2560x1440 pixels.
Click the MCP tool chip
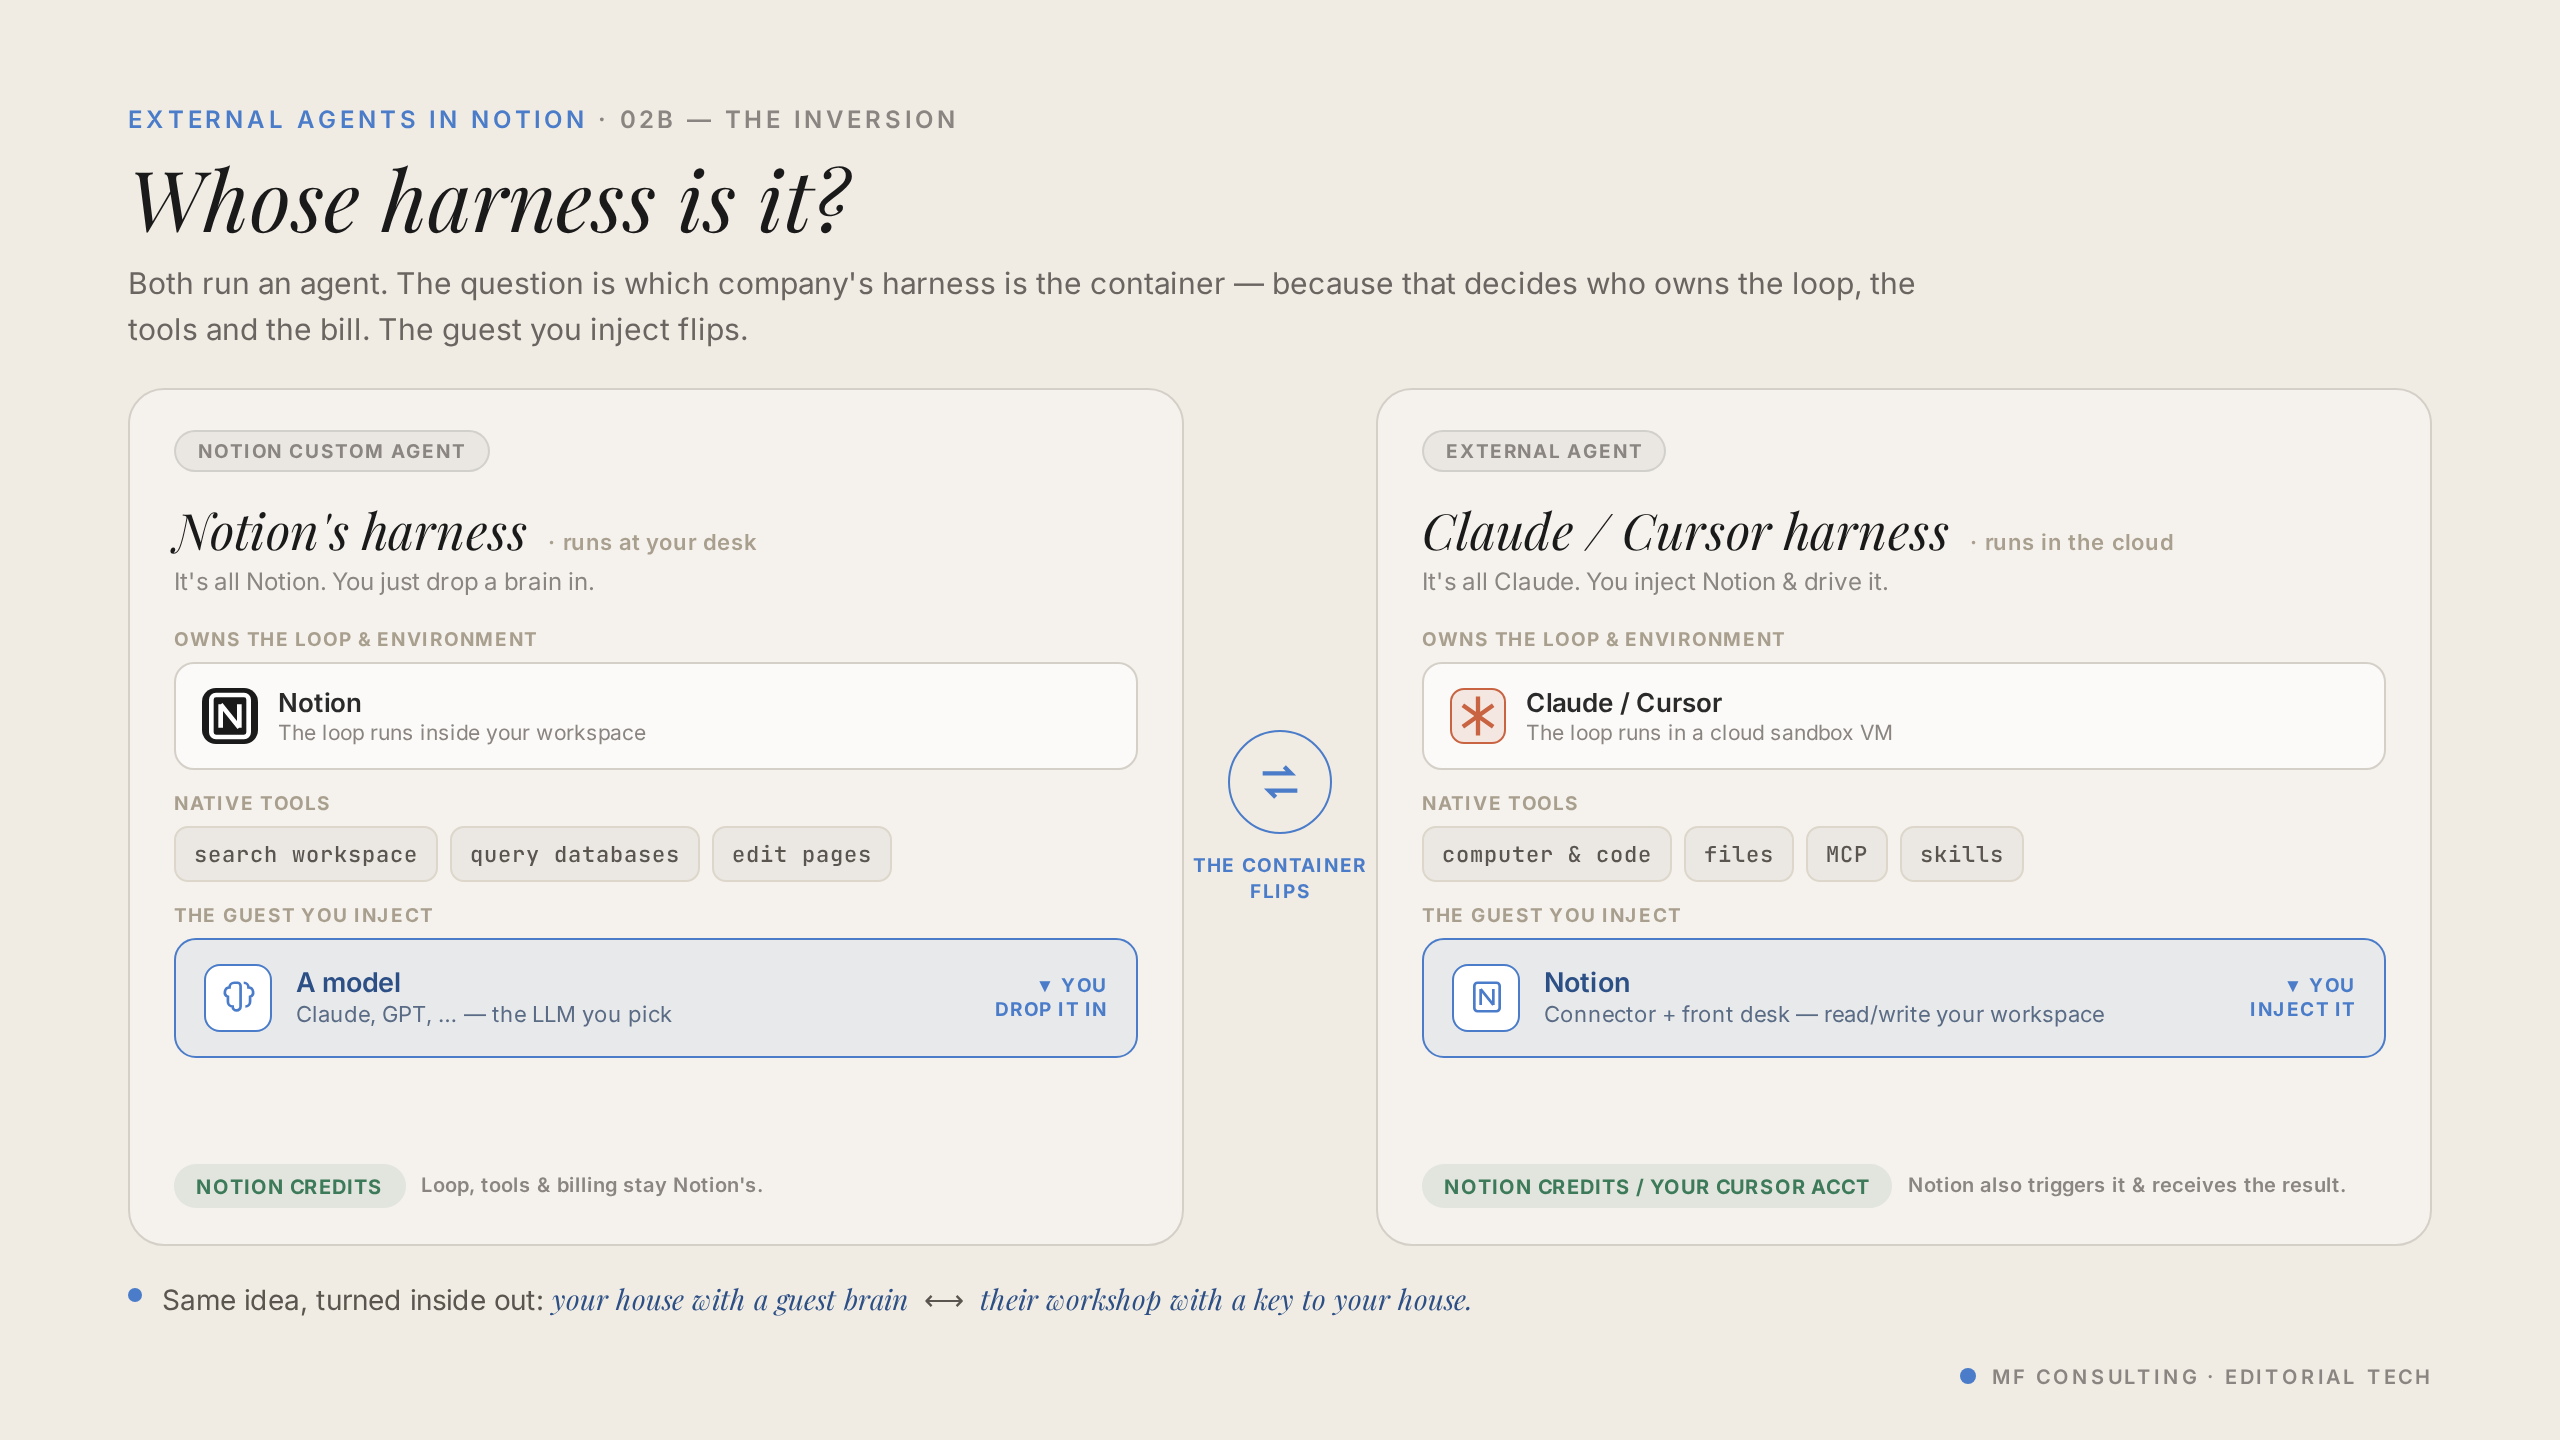(1847, 854)
